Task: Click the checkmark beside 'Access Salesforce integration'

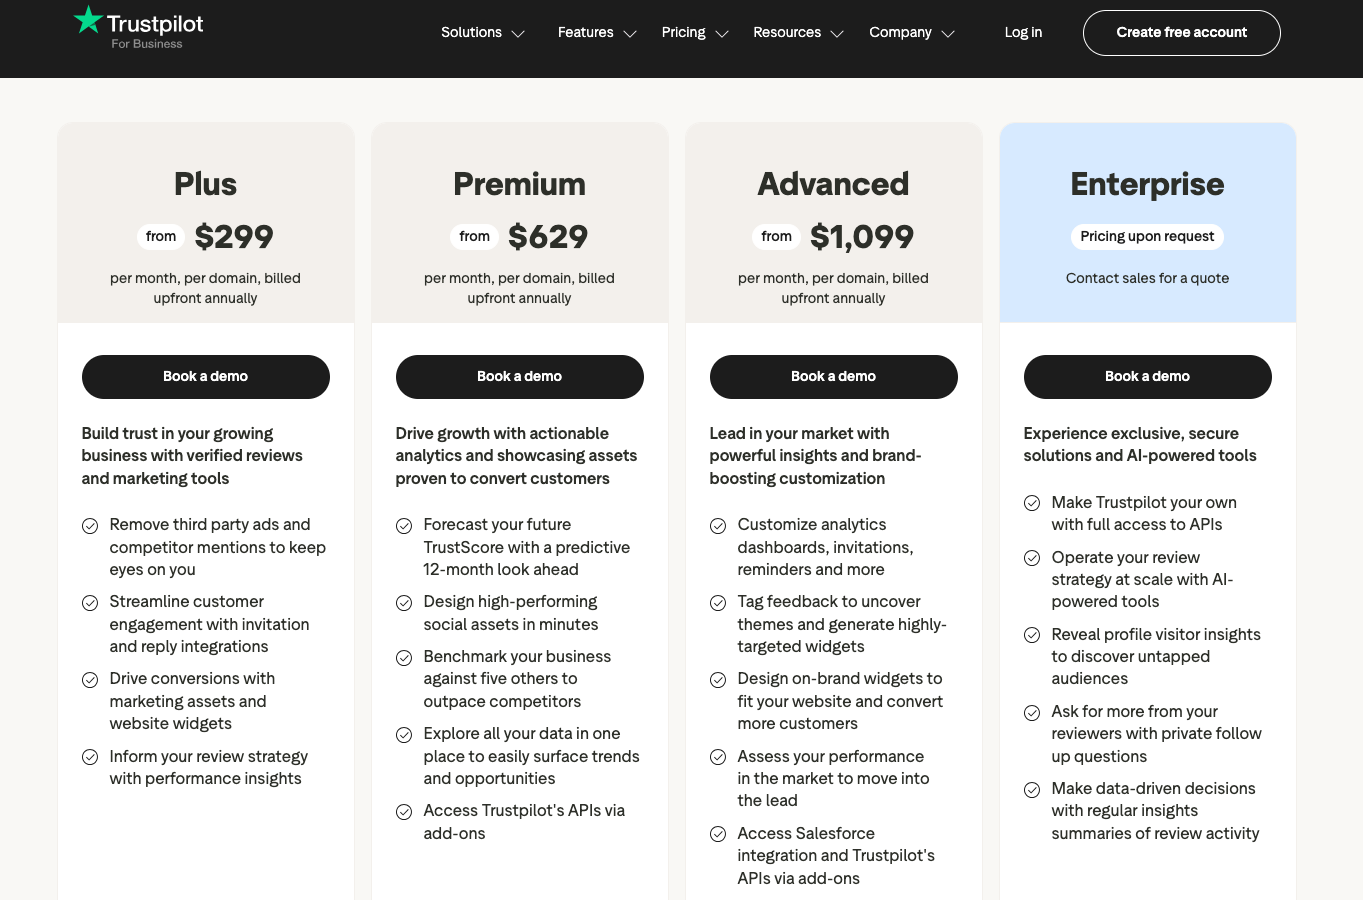Action: pos(718,834)
